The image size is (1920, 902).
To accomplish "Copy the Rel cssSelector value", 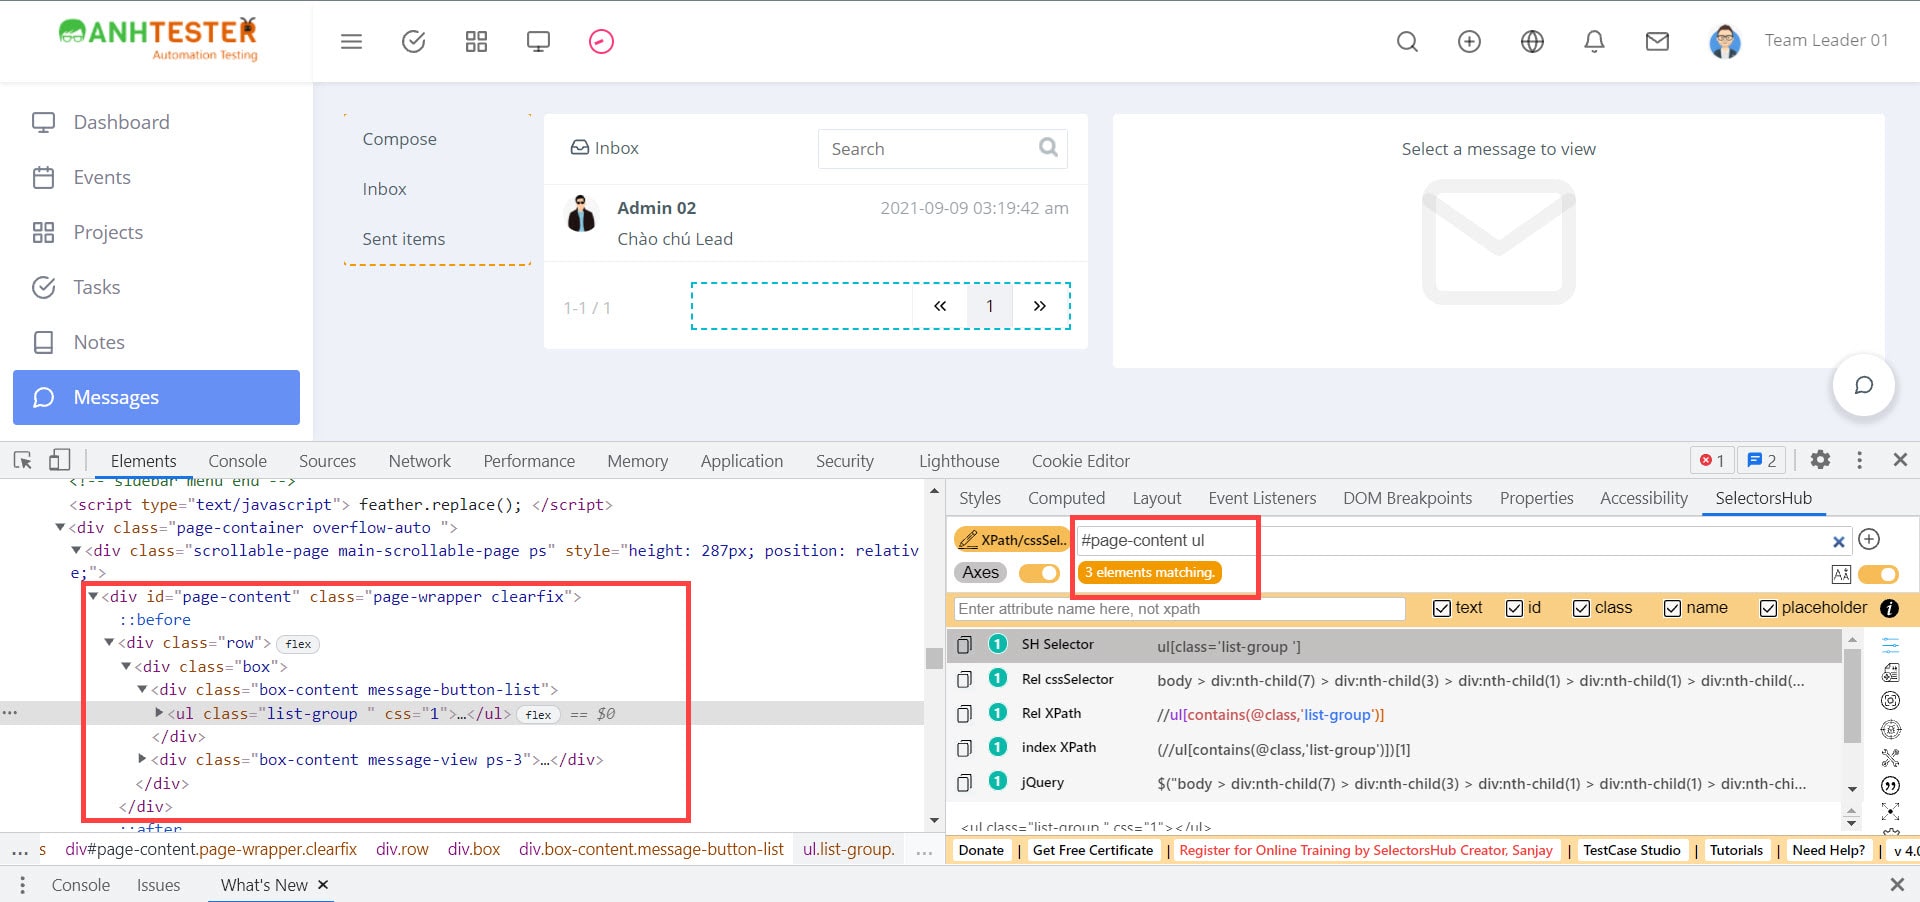I will click(x=964, y=679).
